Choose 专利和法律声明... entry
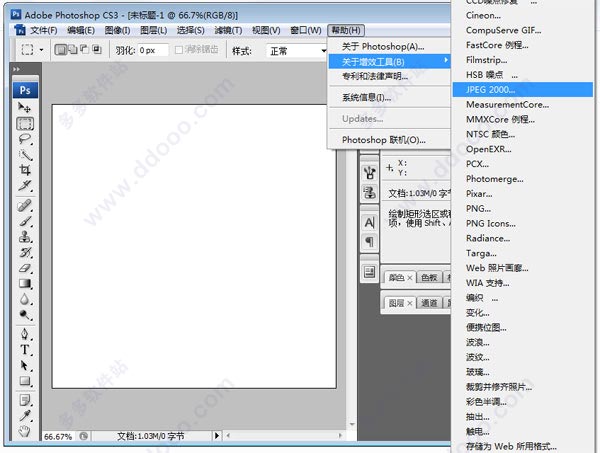600x453 pixels. click(x=389, y=76)
